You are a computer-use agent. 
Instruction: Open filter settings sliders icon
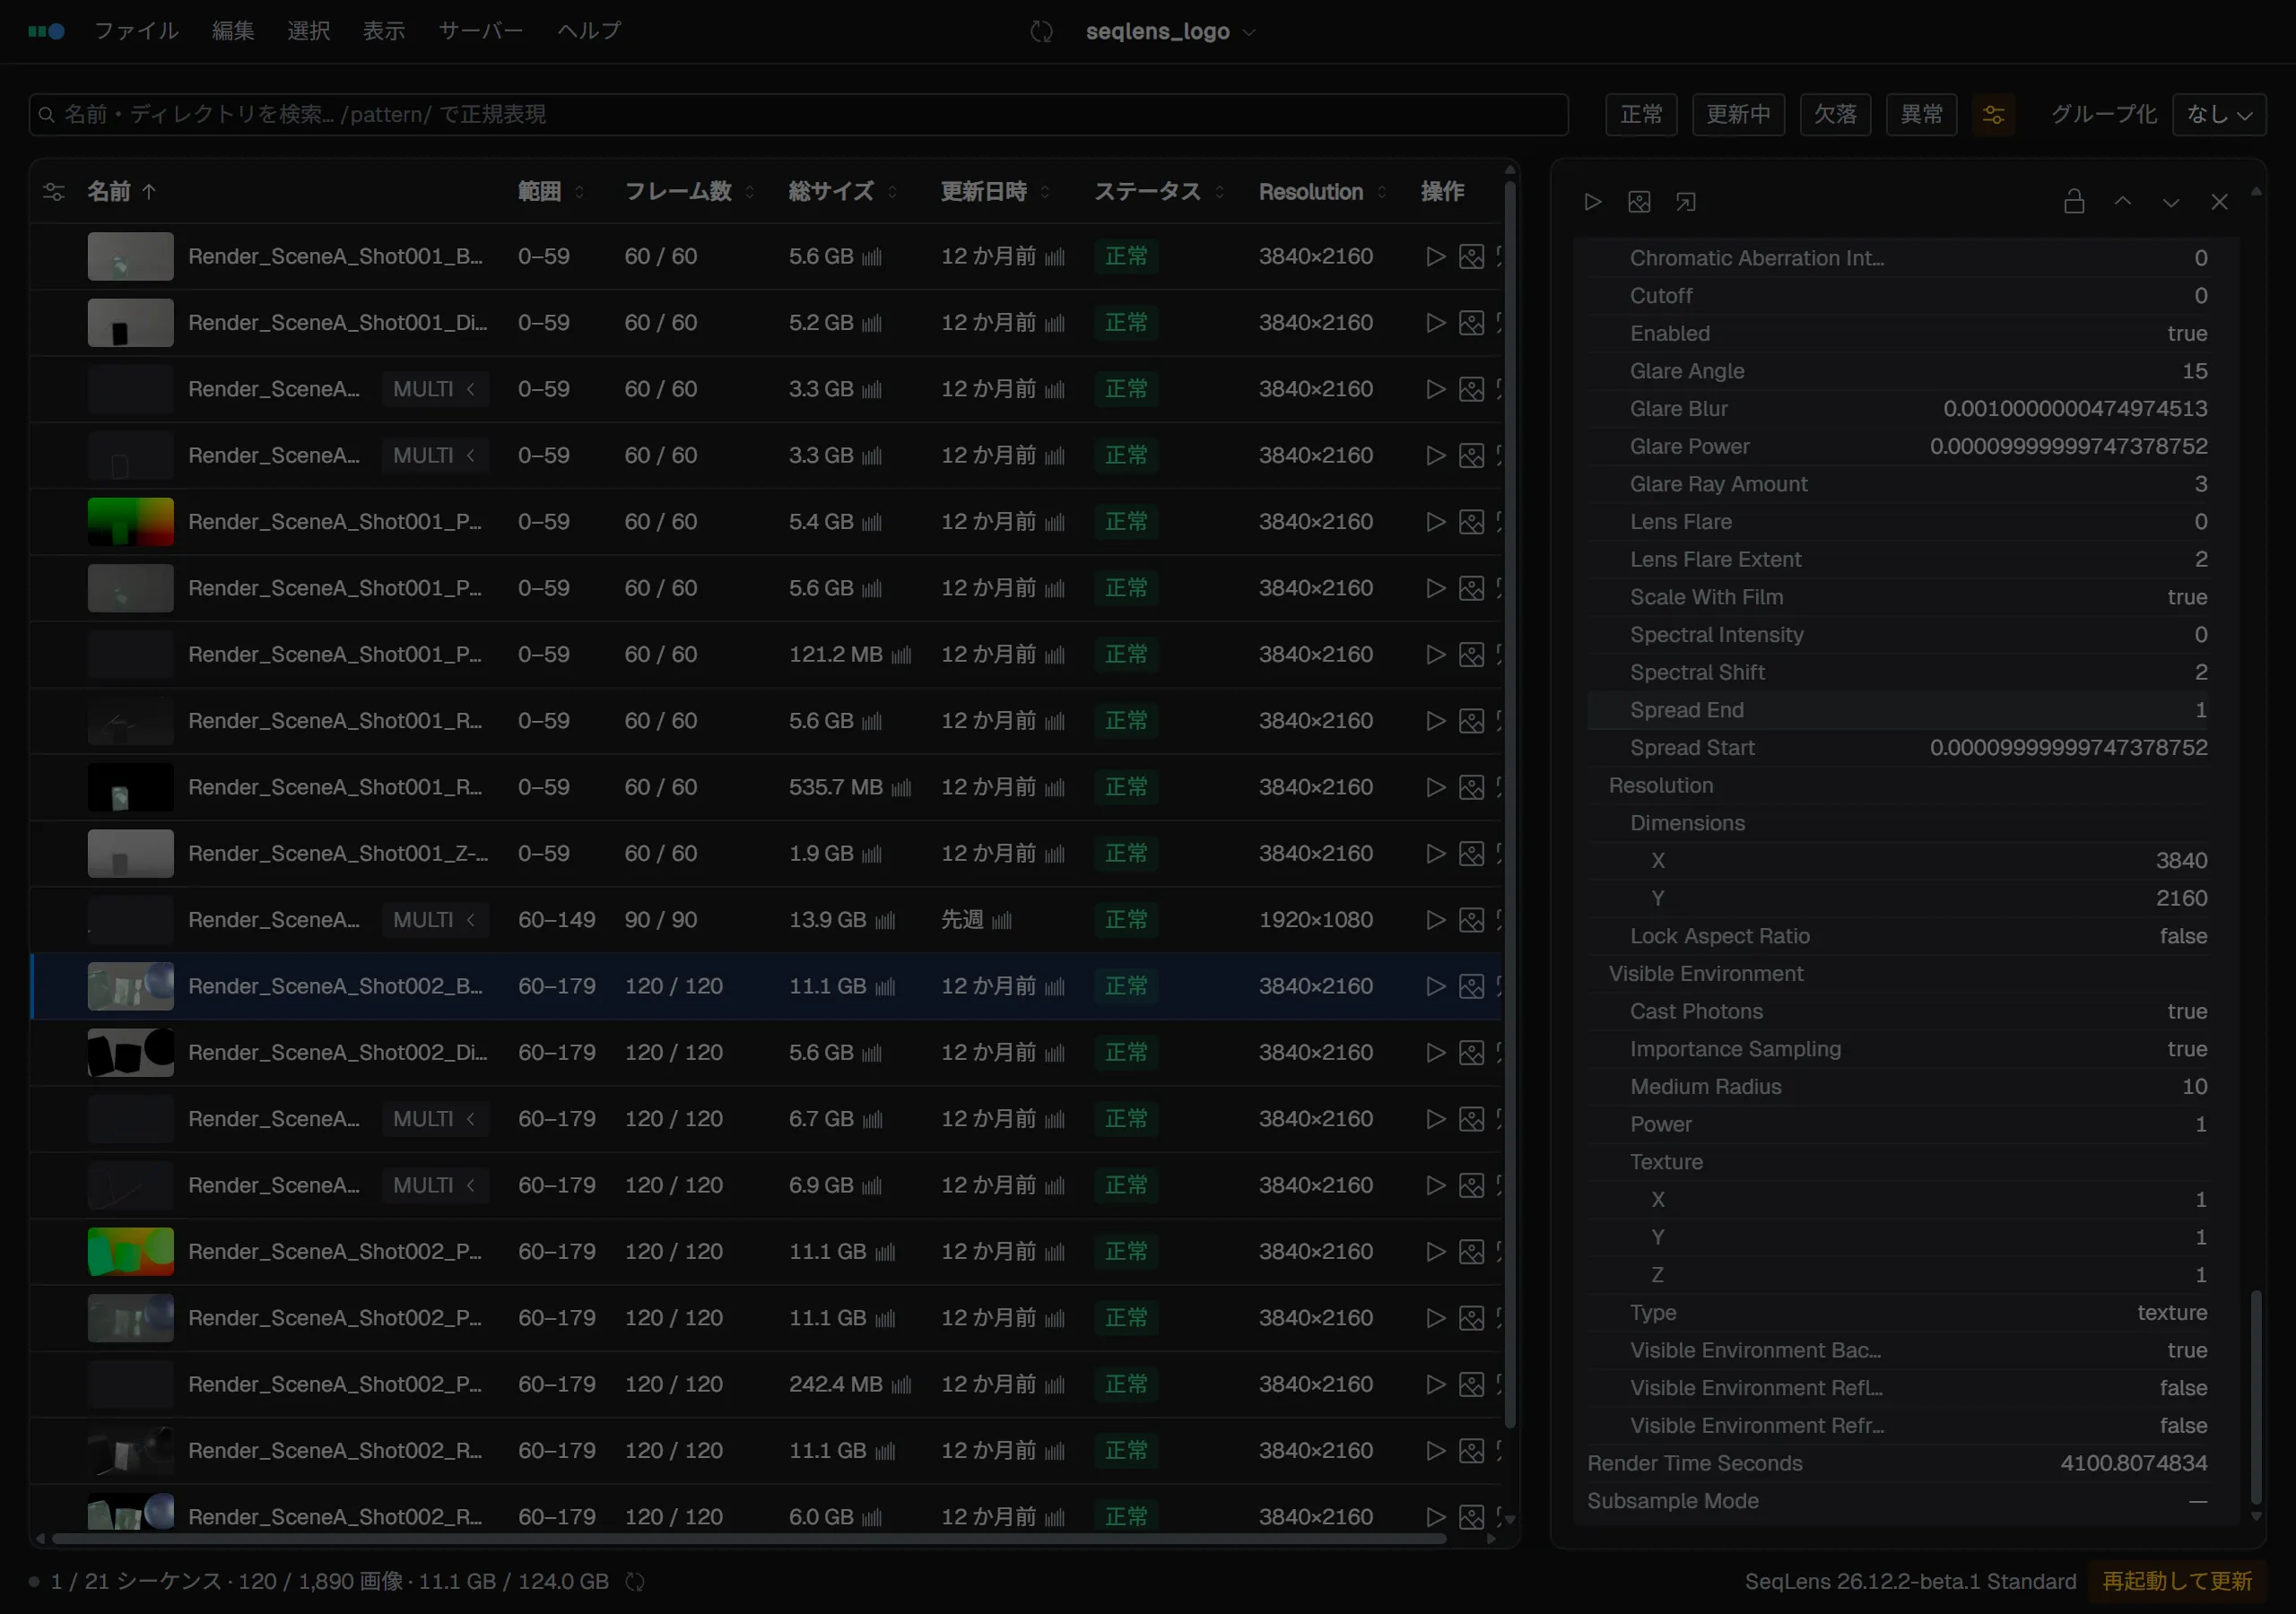click(x=1993, y=114)
